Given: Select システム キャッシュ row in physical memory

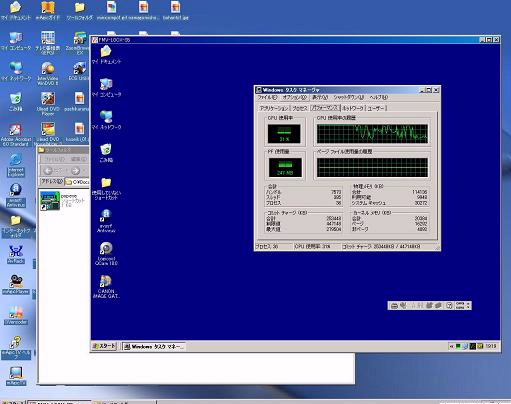Looking at the screenshot, I should [389, 203].
